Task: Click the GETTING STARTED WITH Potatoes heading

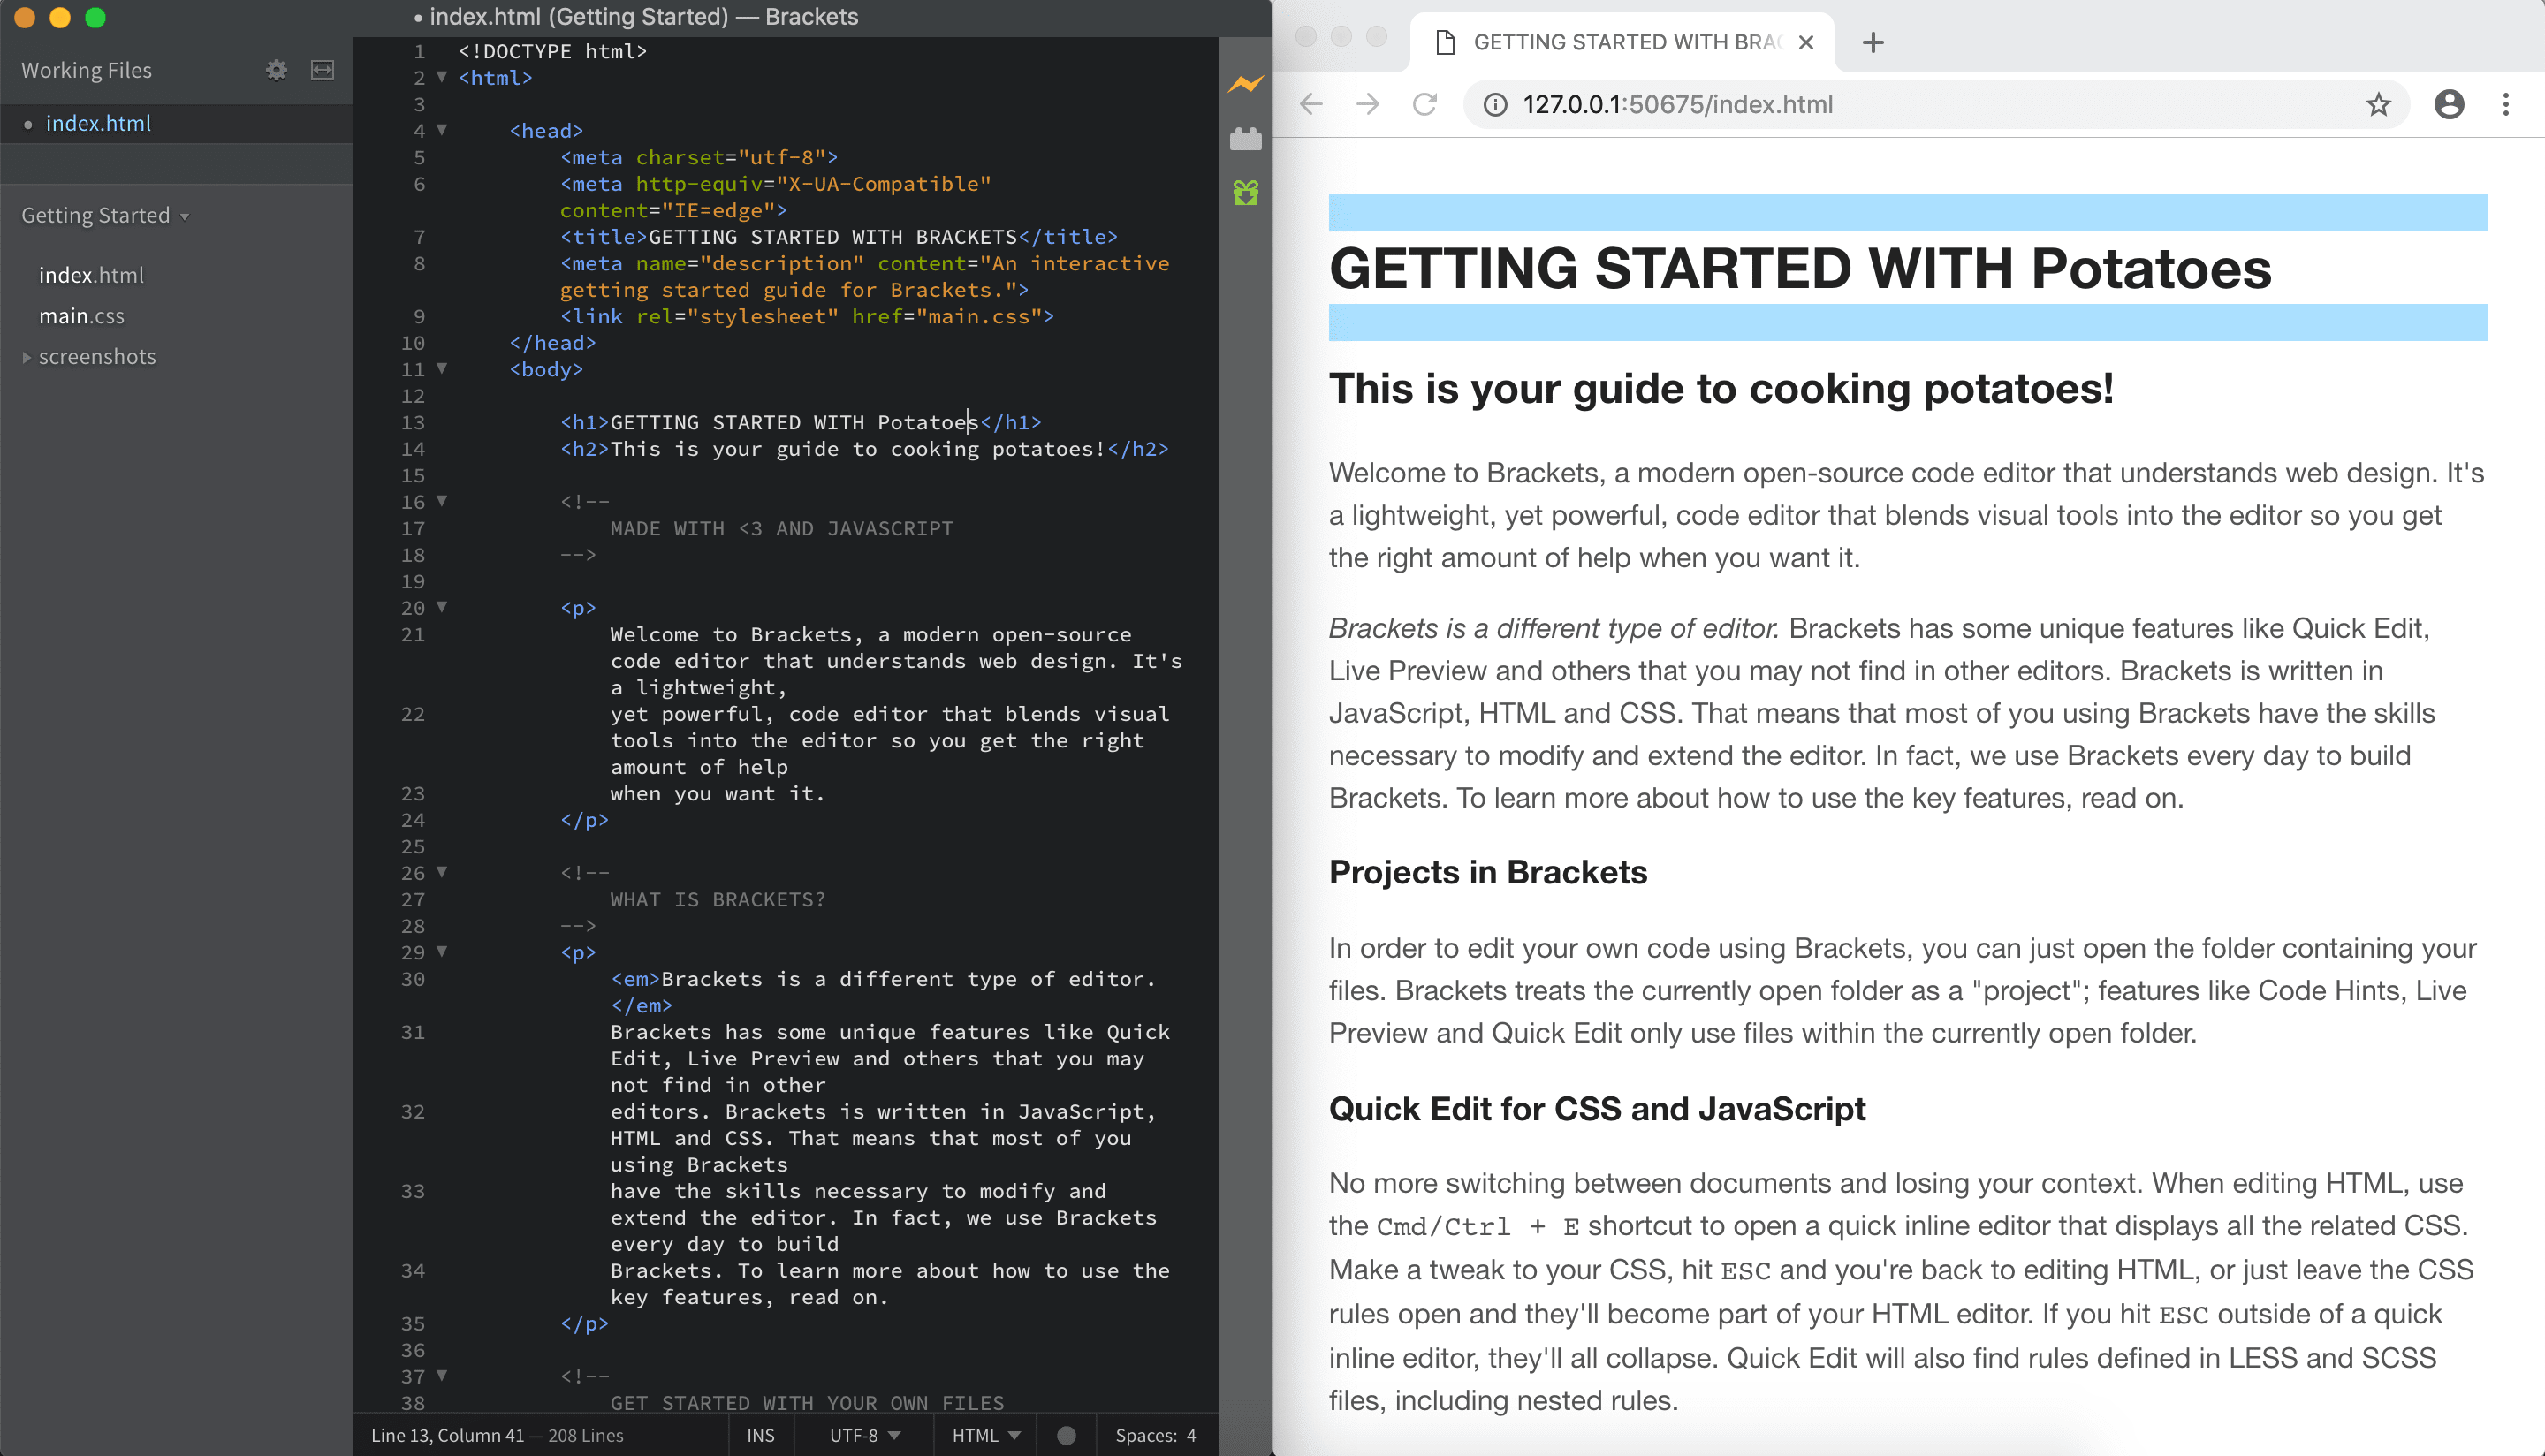Action: [x=1800, y=268]
